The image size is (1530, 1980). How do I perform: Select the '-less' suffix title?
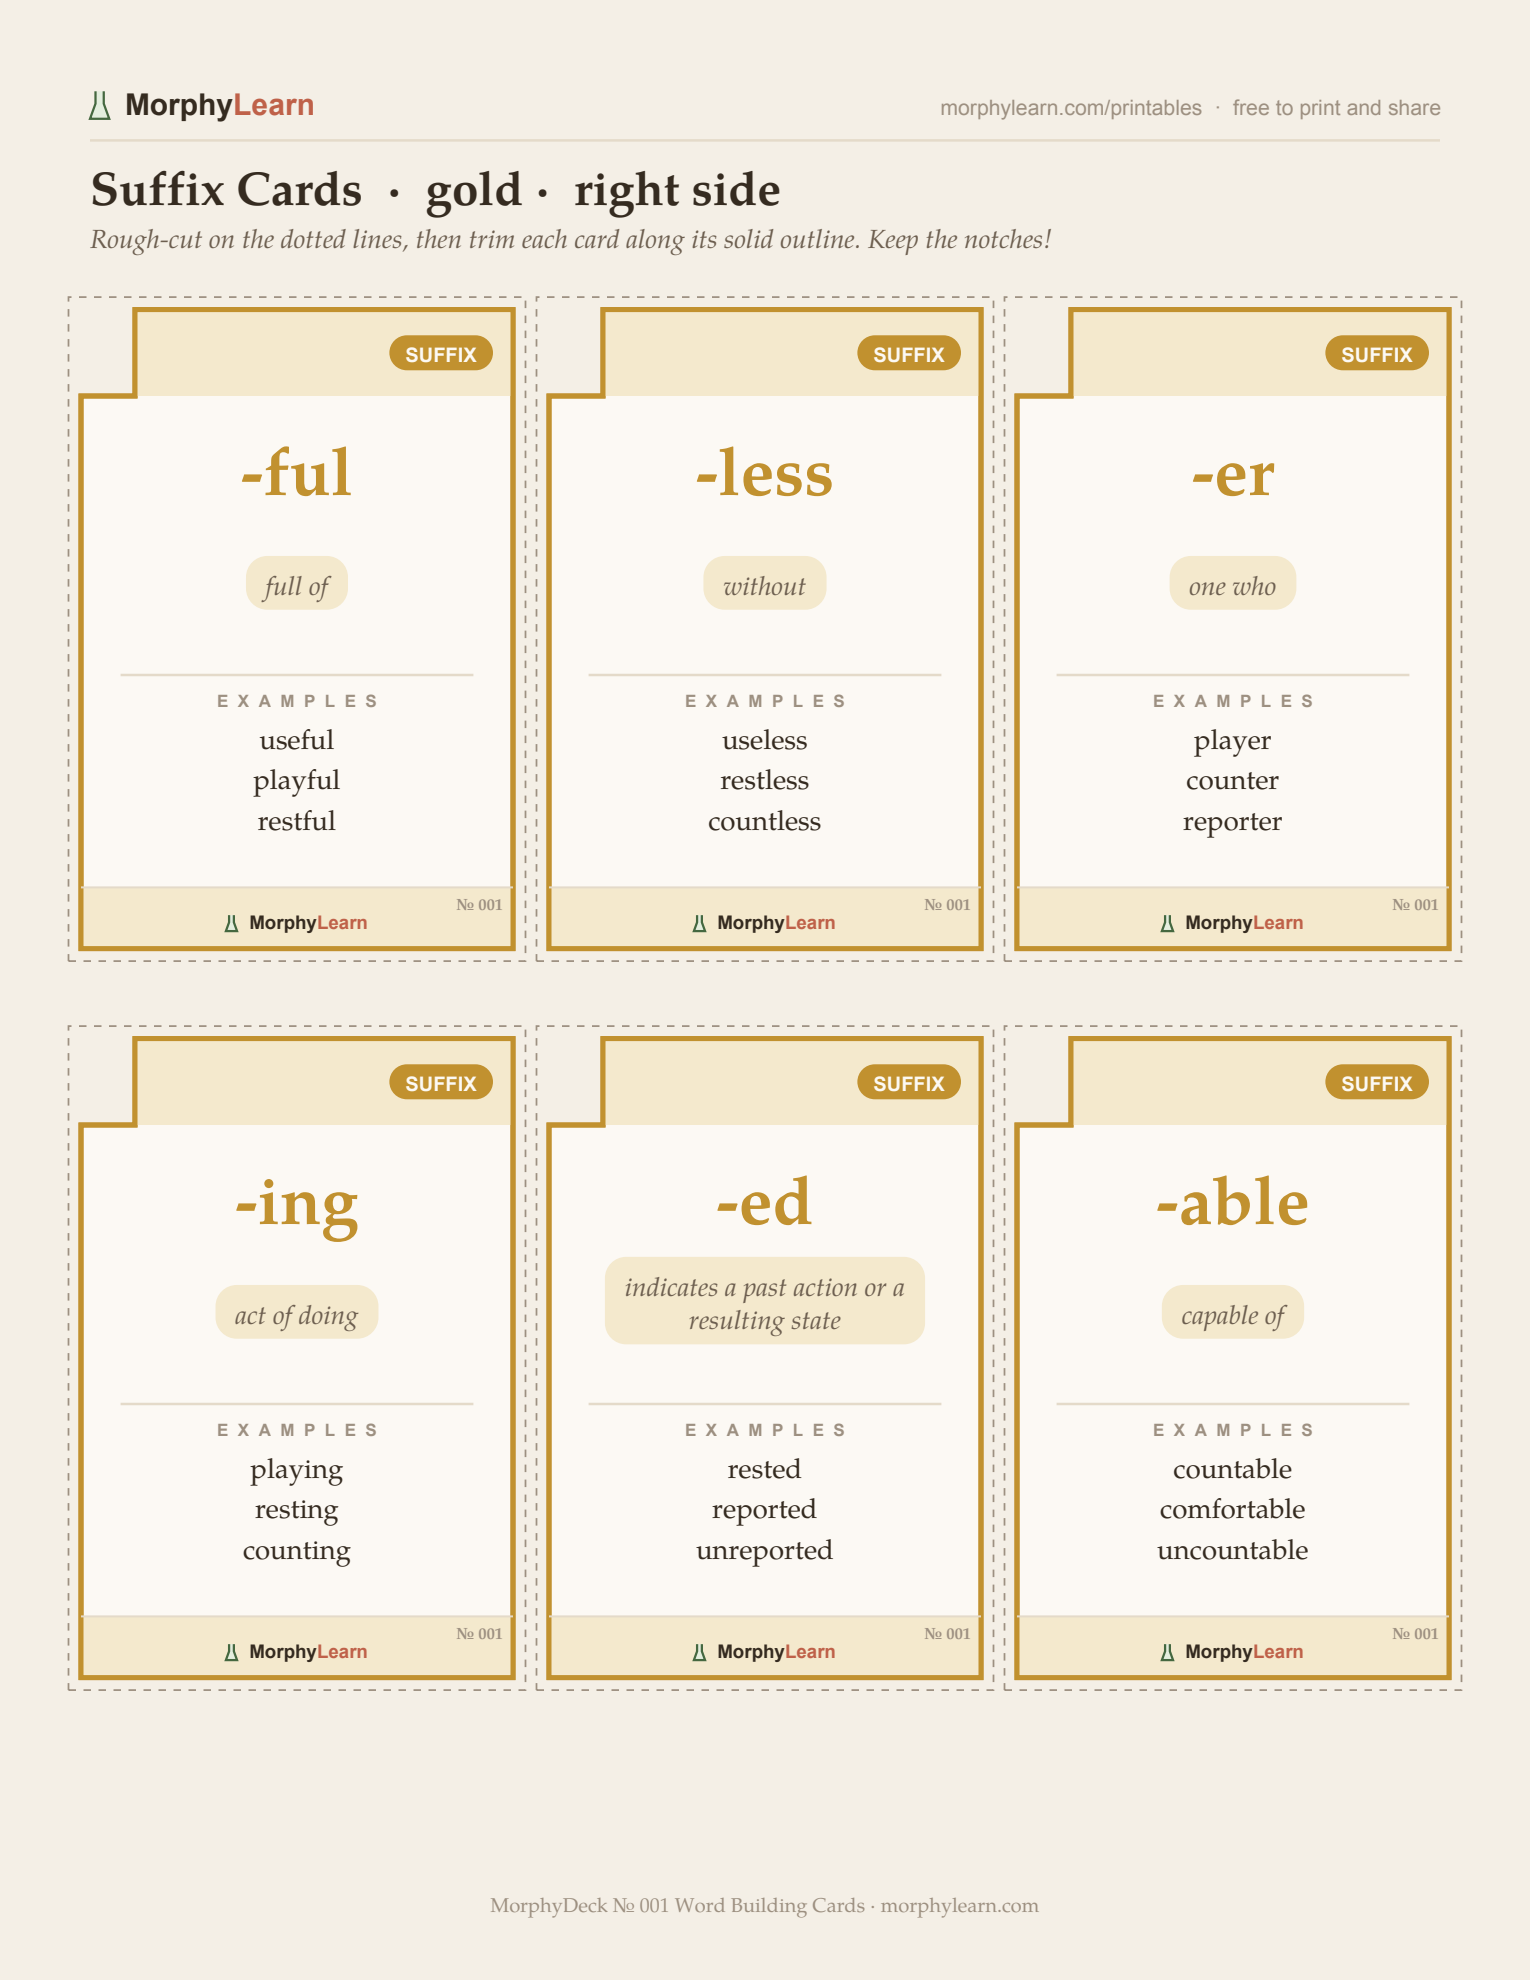(765, 473)
